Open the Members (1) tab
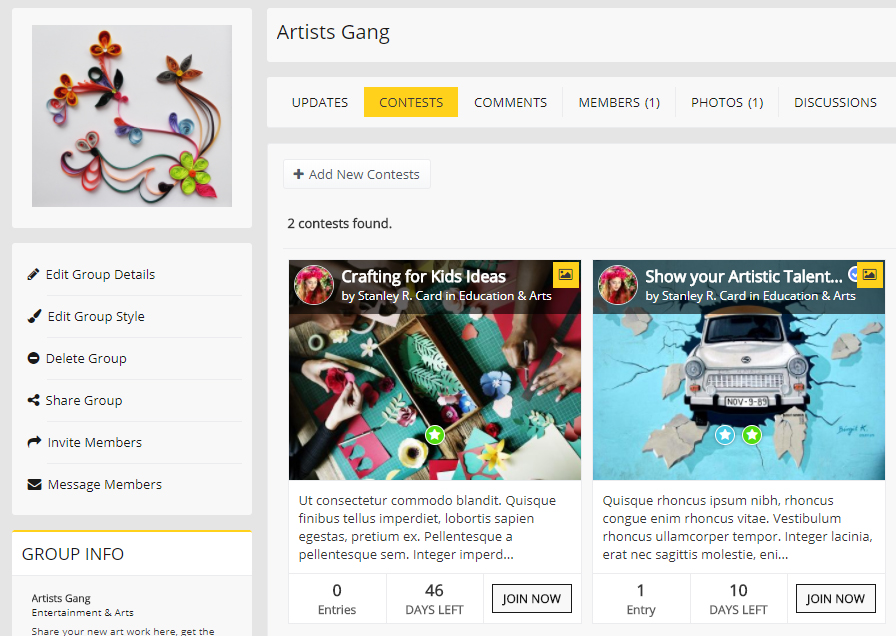The image size is (896, 636). pyautogui.click(x=619, y=102)
